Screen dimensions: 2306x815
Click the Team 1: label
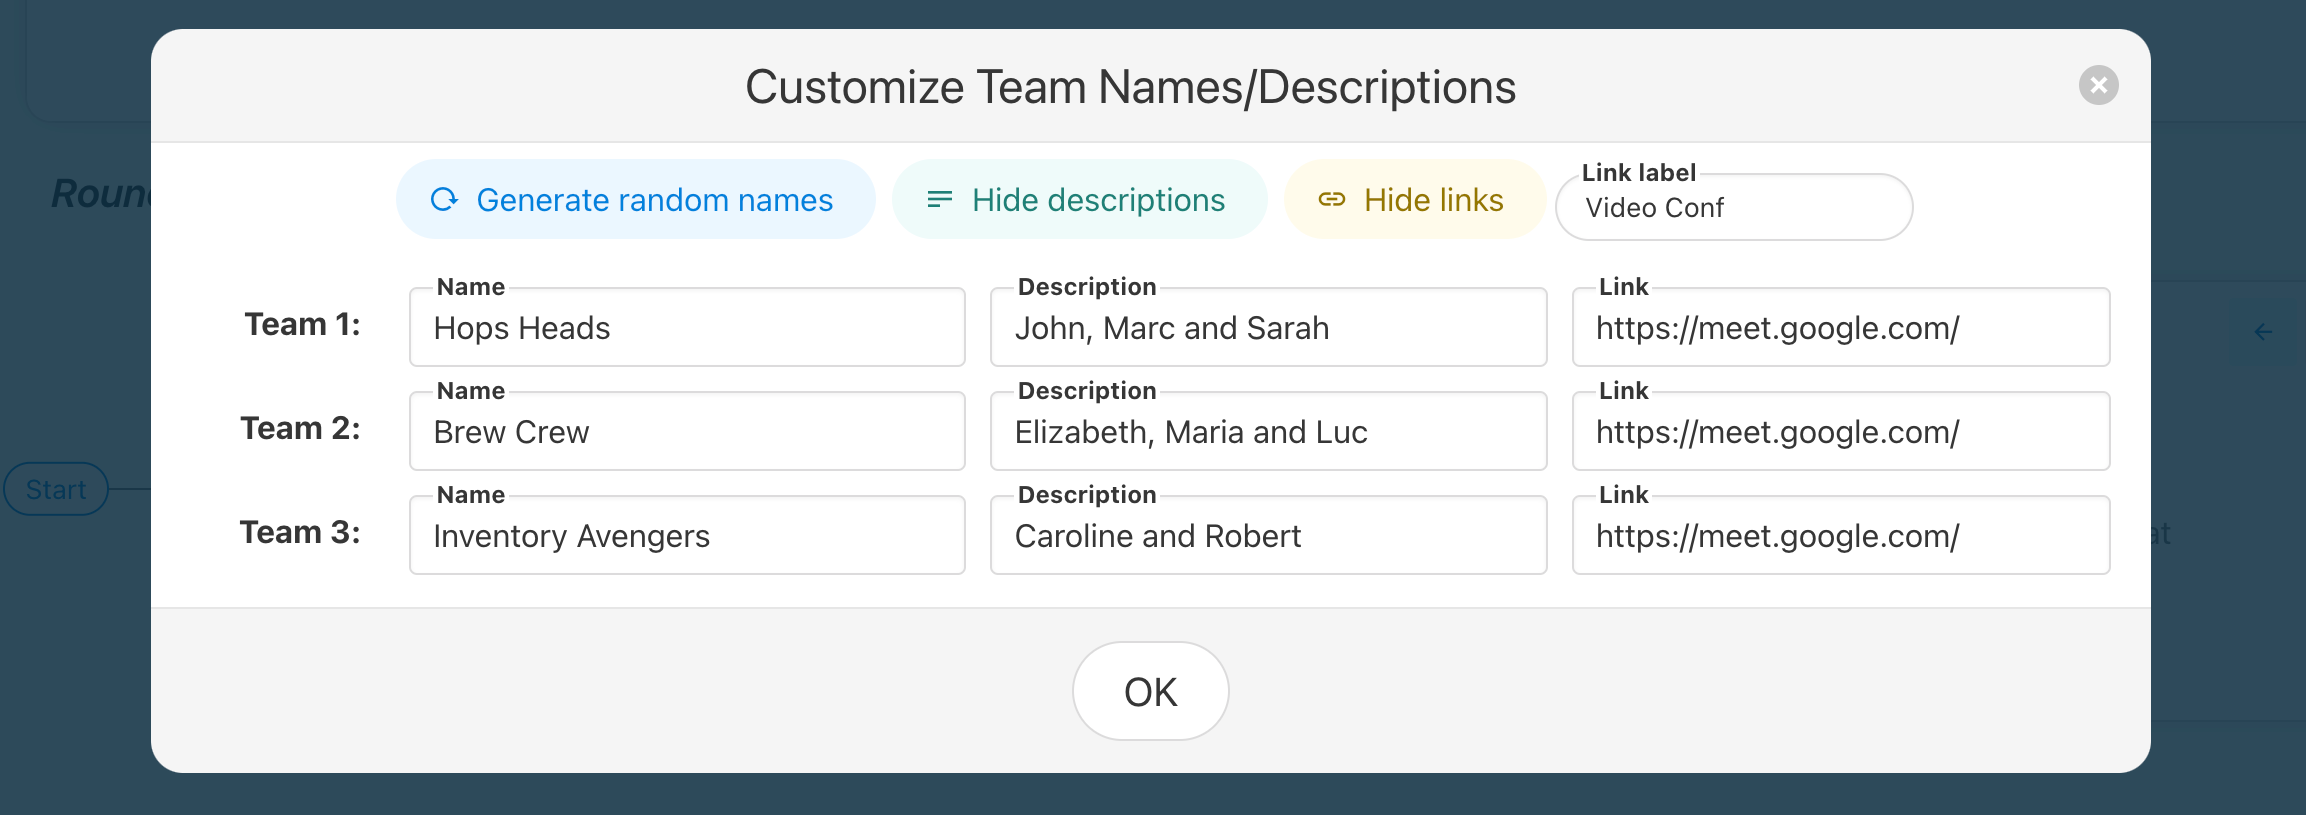pos(303,324)
